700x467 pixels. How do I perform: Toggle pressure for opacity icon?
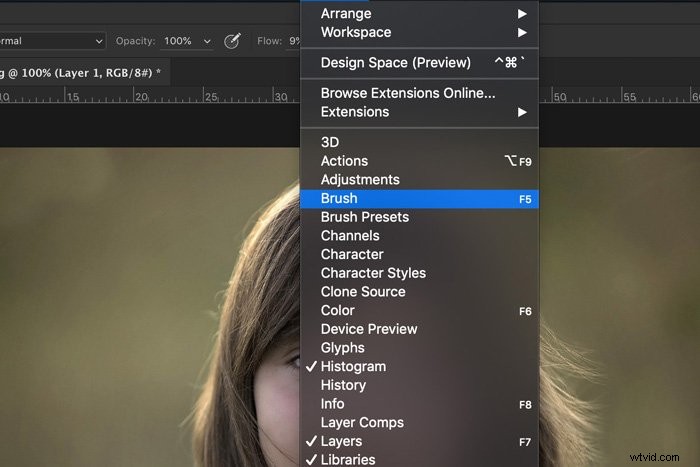click(x=232, y=41)
